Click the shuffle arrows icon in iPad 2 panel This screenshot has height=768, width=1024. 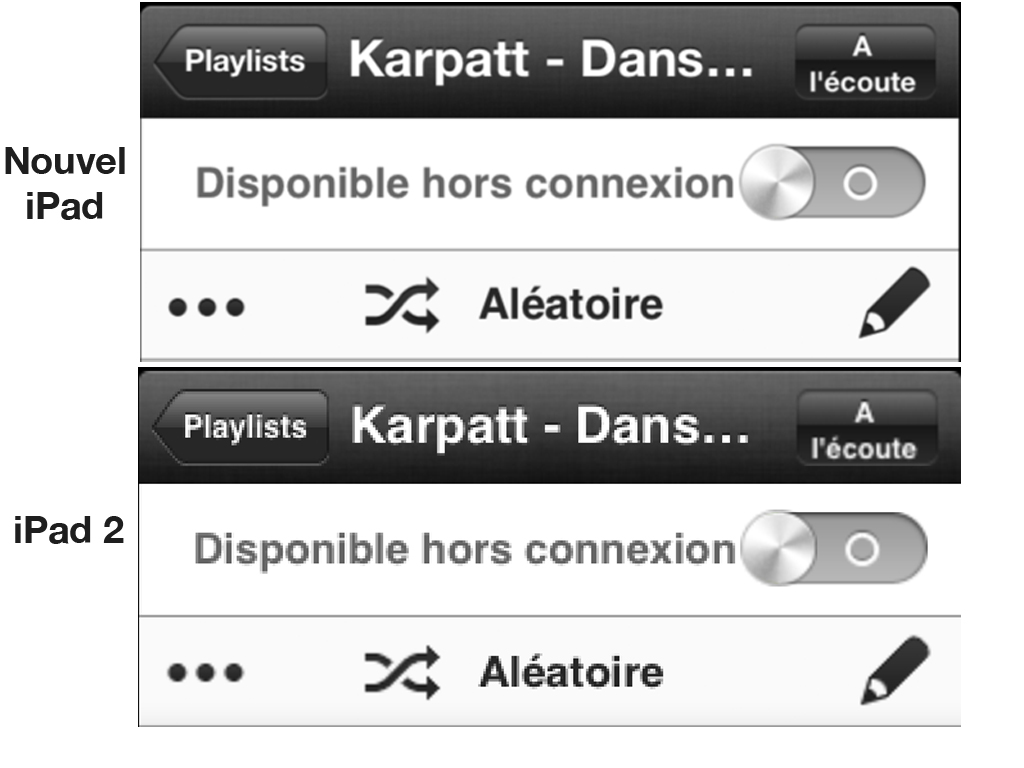[x=402, y=672]
